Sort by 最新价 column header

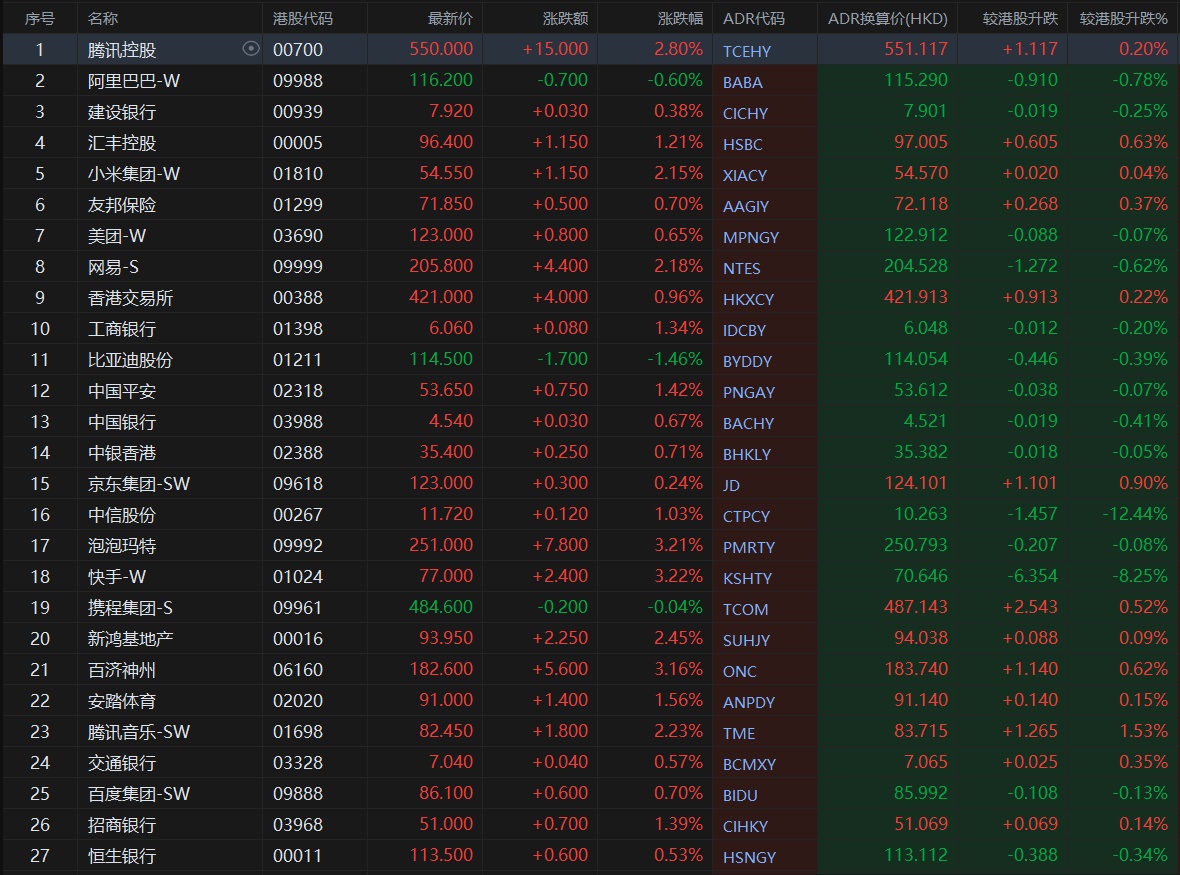click(450, 19)
